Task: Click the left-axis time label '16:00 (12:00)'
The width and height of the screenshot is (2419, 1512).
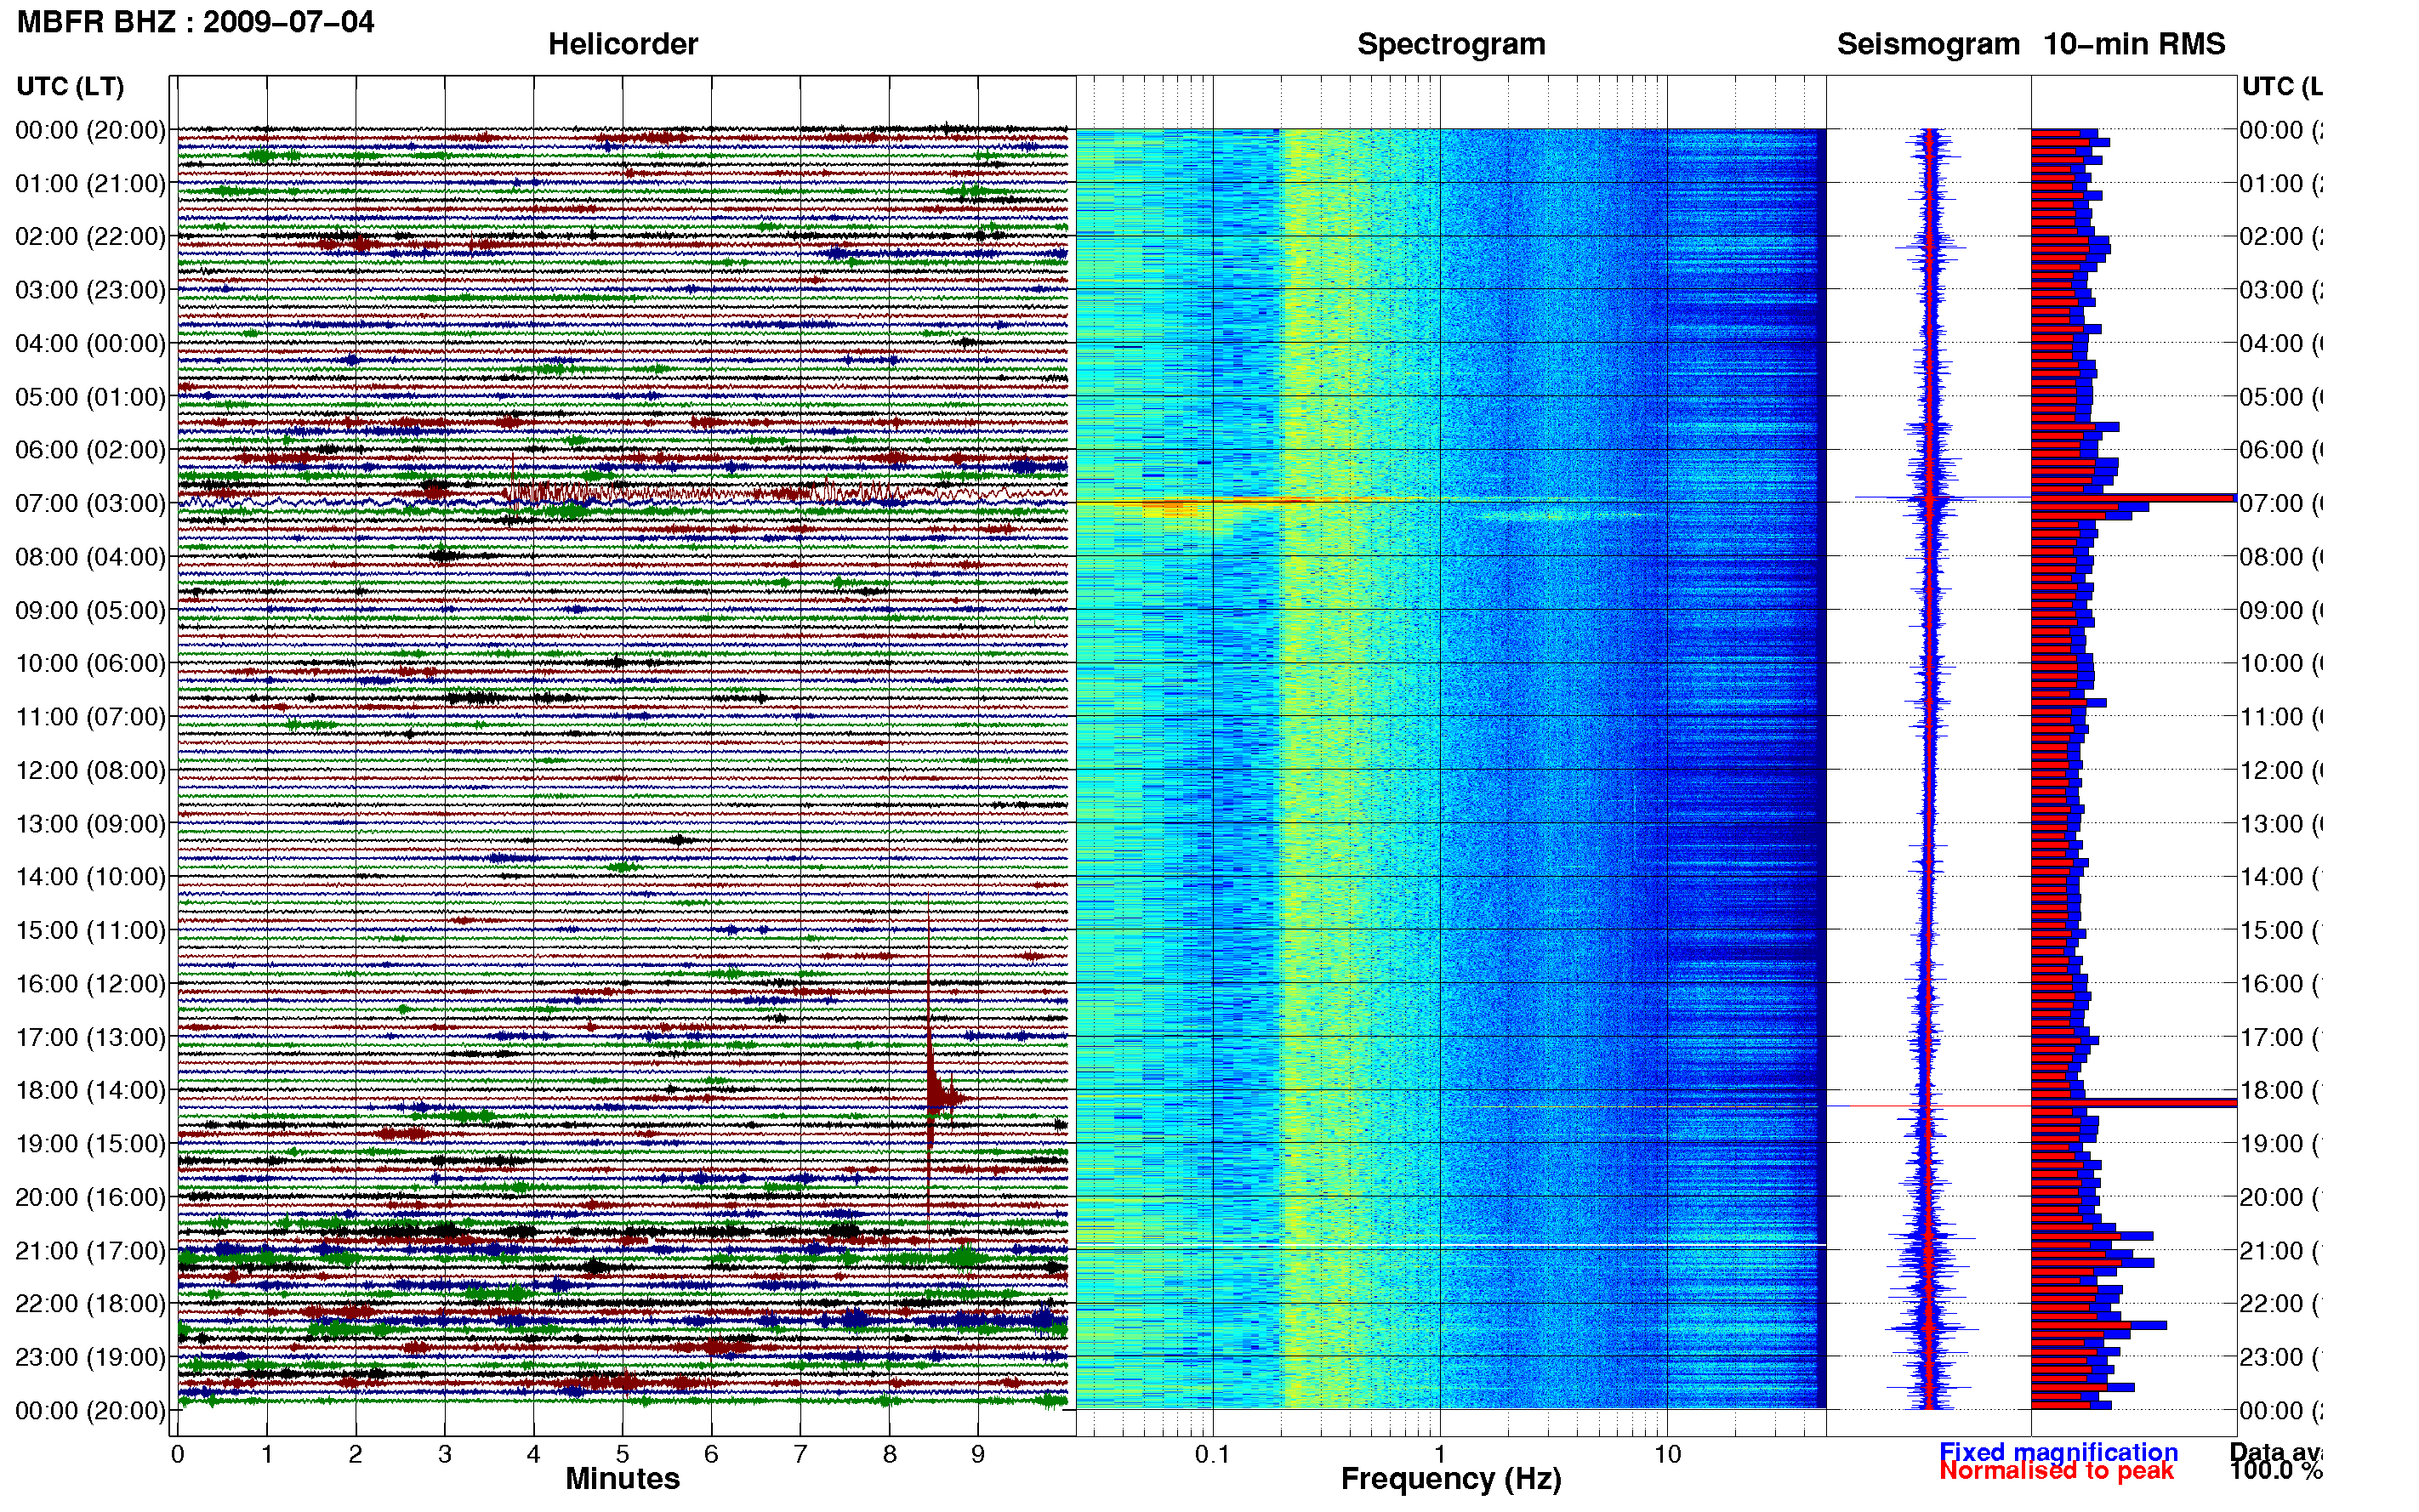Action: coord(90,984)
